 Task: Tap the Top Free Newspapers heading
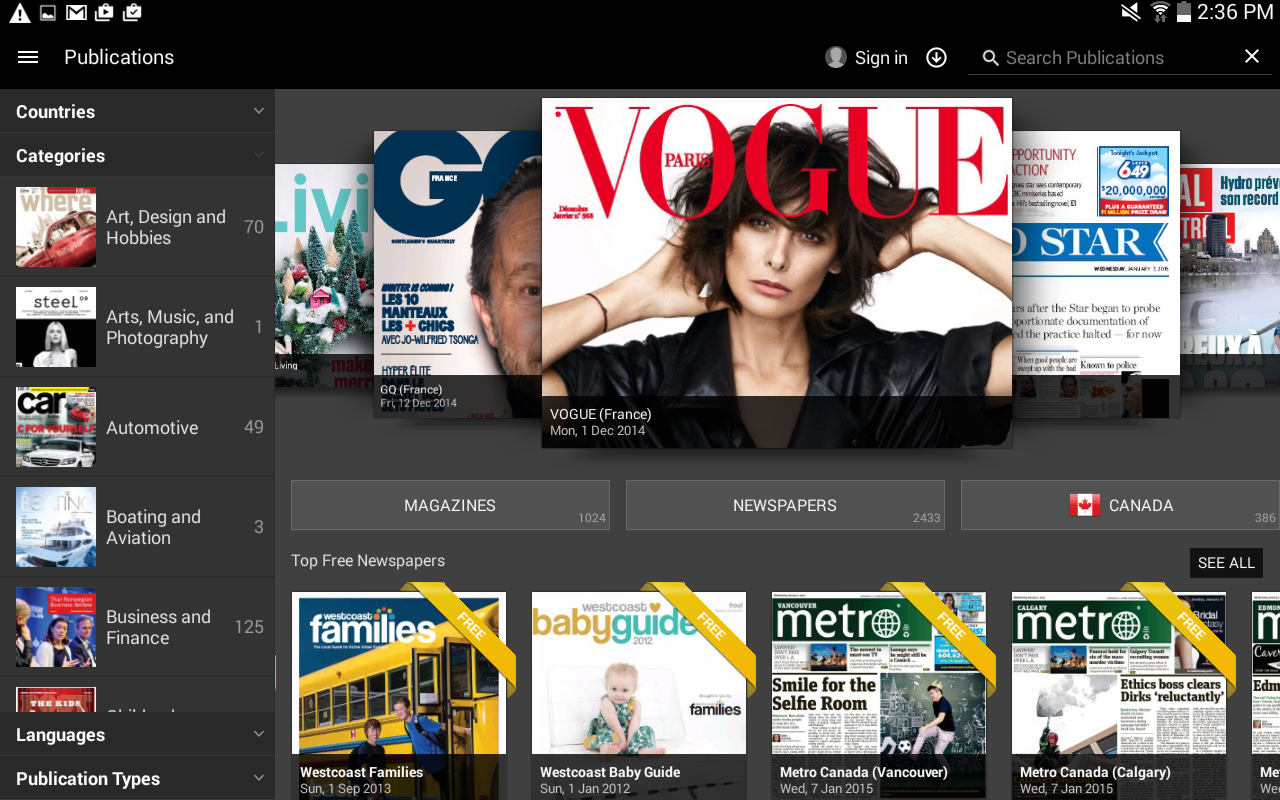368,561
